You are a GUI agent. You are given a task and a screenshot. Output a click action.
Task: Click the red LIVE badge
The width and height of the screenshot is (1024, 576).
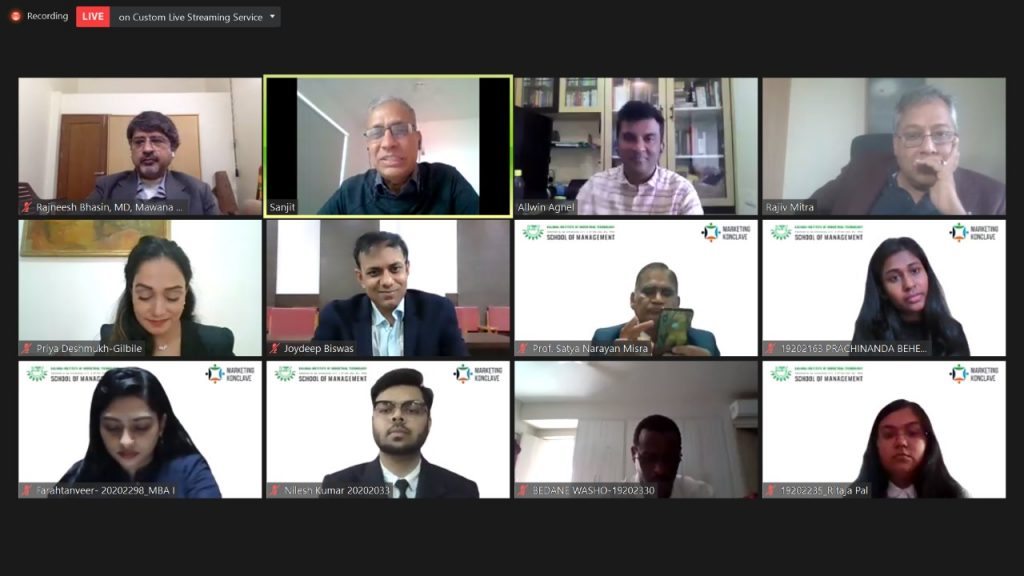pos(93,16)
